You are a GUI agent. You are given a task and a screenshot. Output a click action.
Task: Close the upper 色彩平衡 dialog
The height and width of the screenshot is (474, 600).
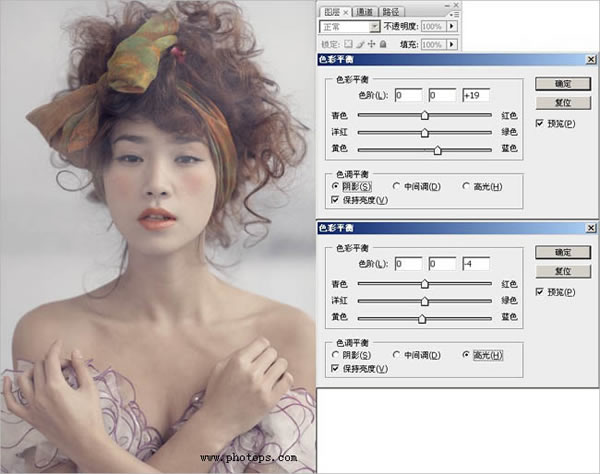[x=591, y=62]
